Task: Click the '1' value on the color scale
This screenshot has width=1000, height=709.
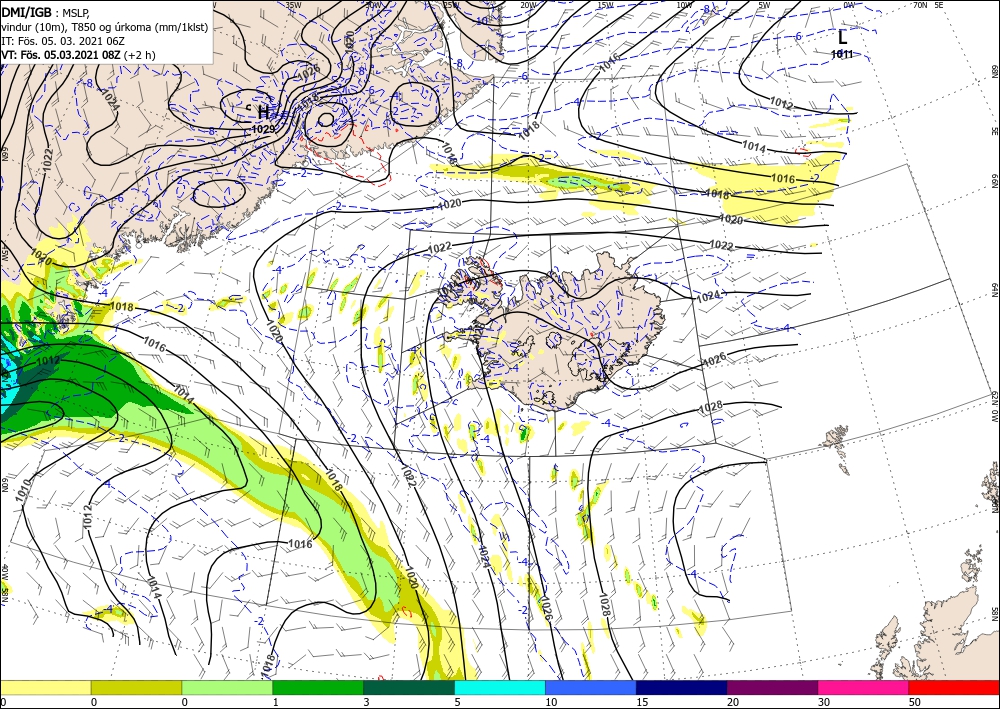Action: click(x=277, y=702)
